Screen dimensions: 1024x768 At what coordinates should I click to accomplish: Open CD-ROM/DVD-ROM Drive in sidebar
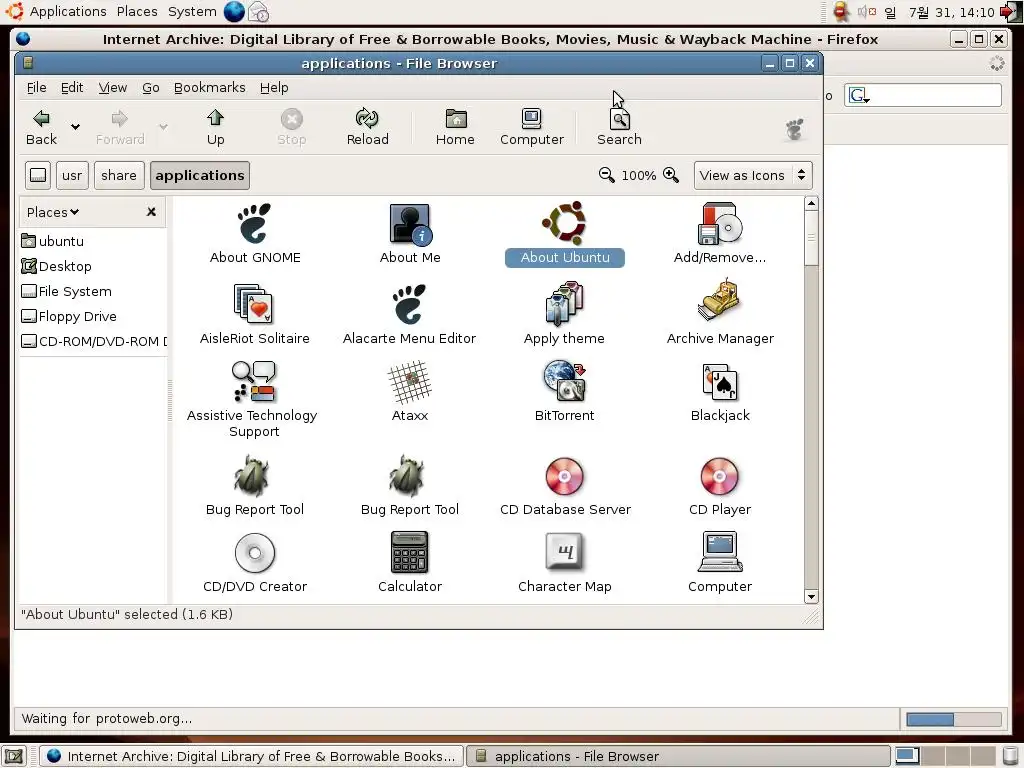click(x=94, y=341)
